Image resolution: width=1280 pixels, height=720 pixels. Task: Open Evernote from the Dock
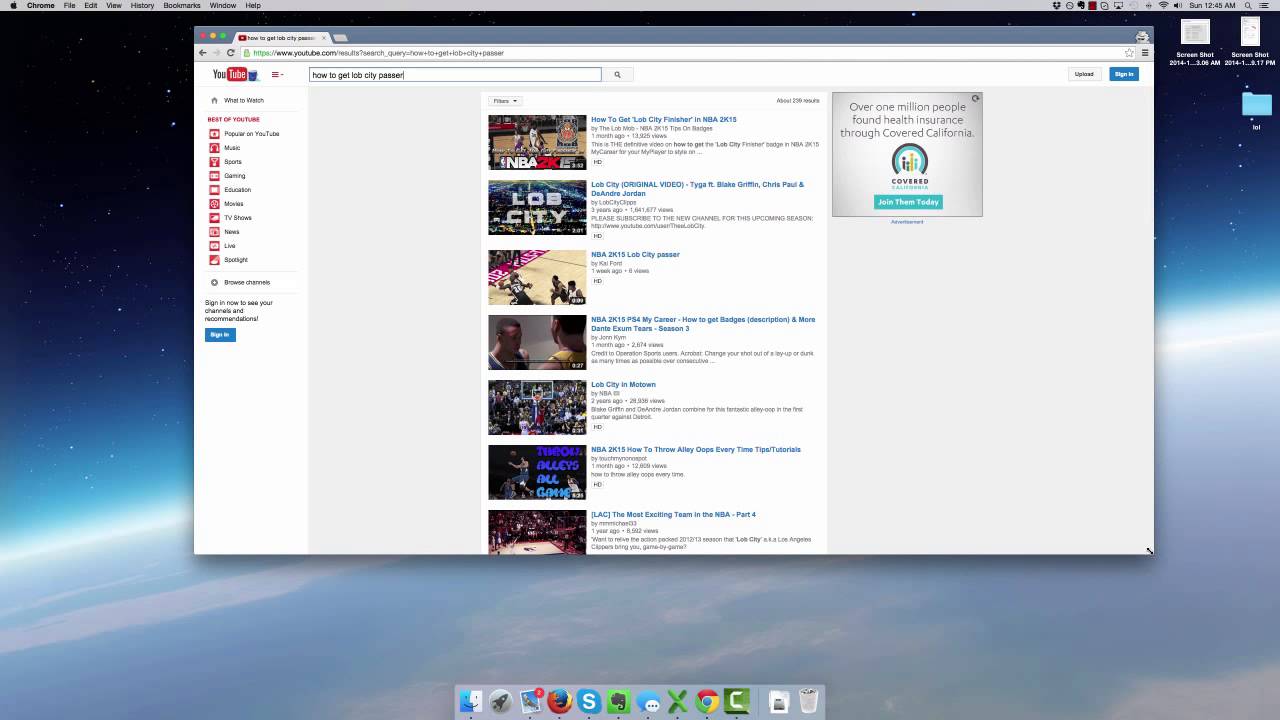(x=619, y=702)
